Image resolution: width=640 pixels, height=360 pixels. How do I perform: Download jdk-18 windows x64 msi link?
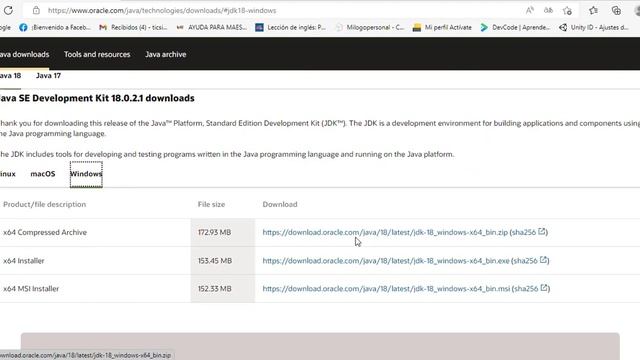(x=386, y=289)
